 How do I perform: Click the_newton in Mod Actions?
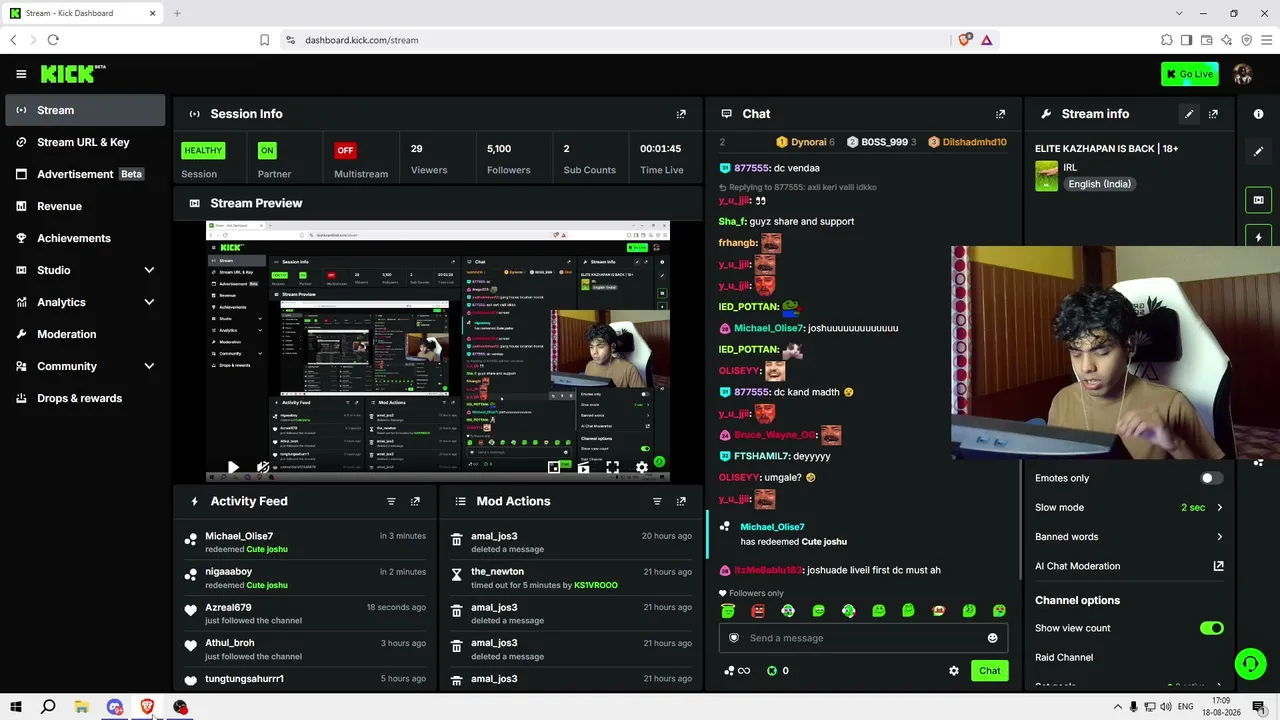click(497, 572)
